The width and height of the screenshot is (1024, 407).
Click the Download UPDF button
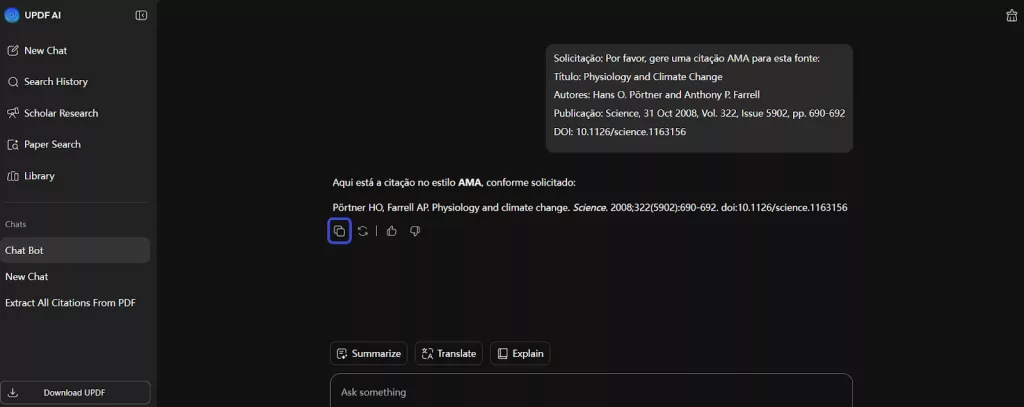tap(75, 393)
